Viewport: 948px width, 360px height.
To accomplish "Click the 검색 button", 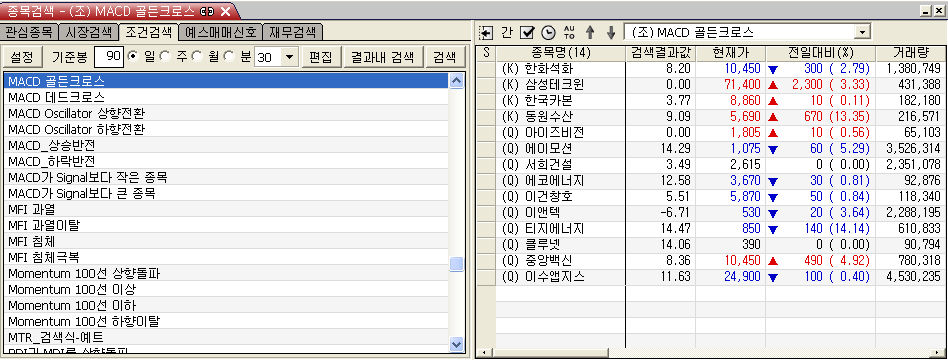I will click(x=445, y=57).
